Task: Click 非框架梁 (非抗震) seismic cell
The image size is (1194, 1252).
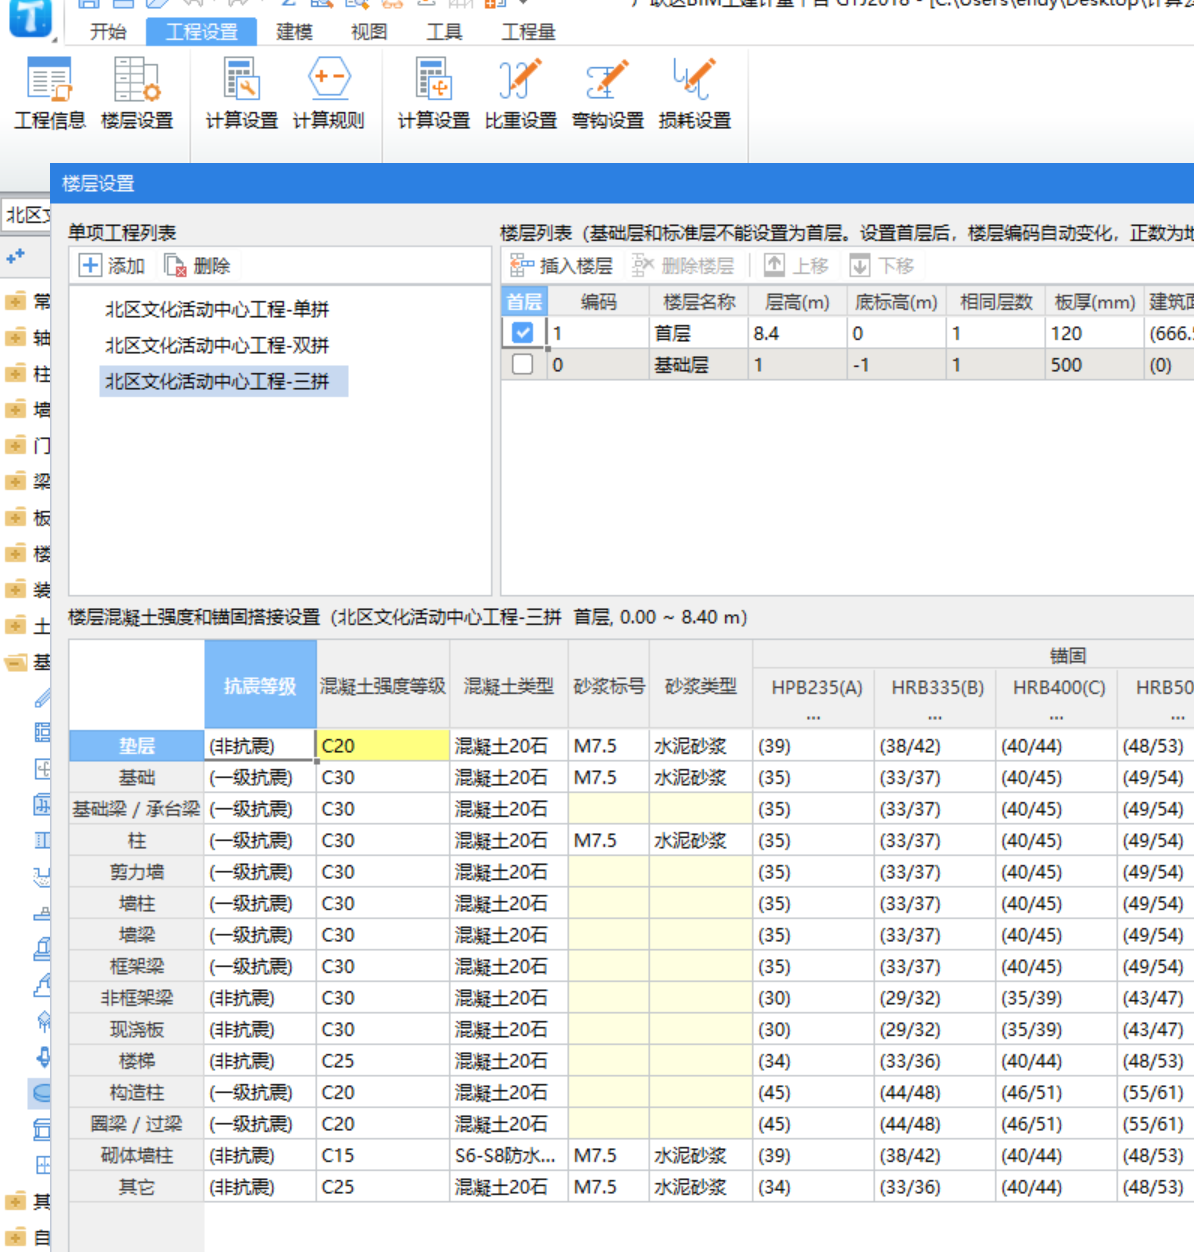Action: point(260,998)
